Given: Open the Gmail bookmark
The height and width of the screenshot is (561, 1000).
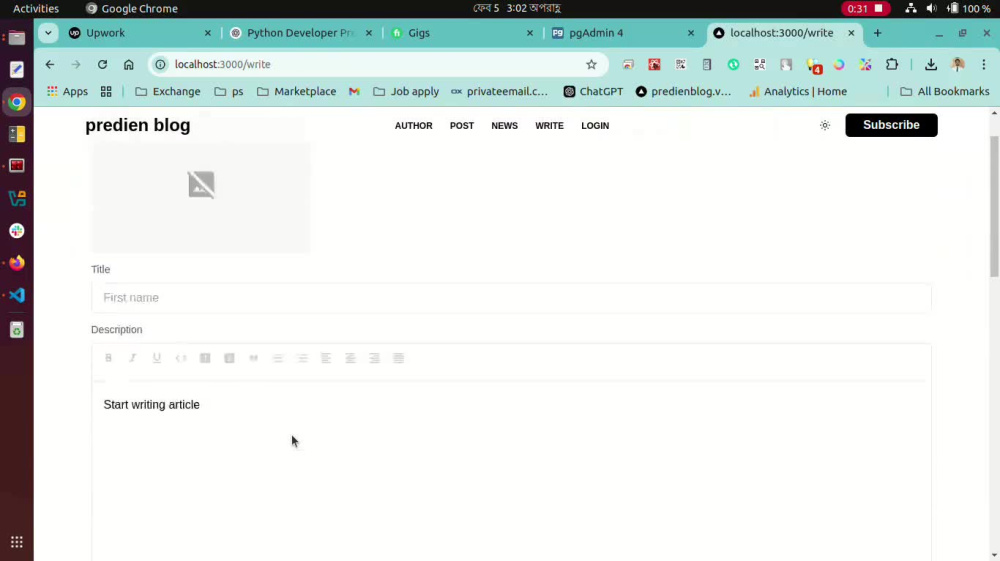Looking at the screenshot, I should pos(354,92).
